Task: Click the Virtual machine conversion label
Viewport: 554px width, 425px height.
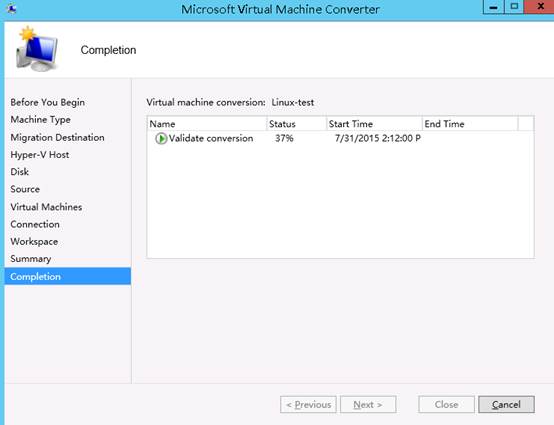Action: (x=206, y=102)
